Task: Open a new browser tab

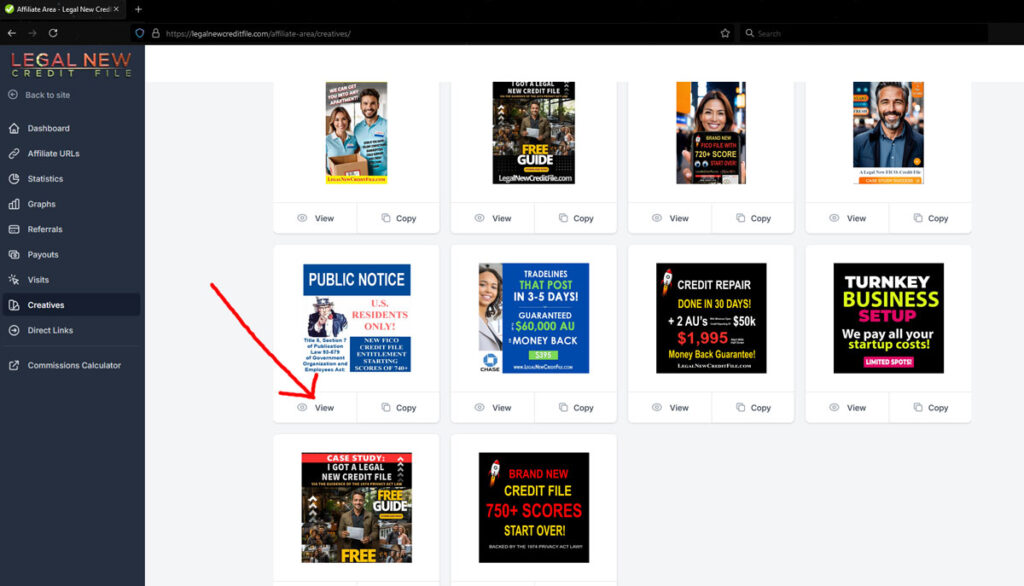Action: 138,9
